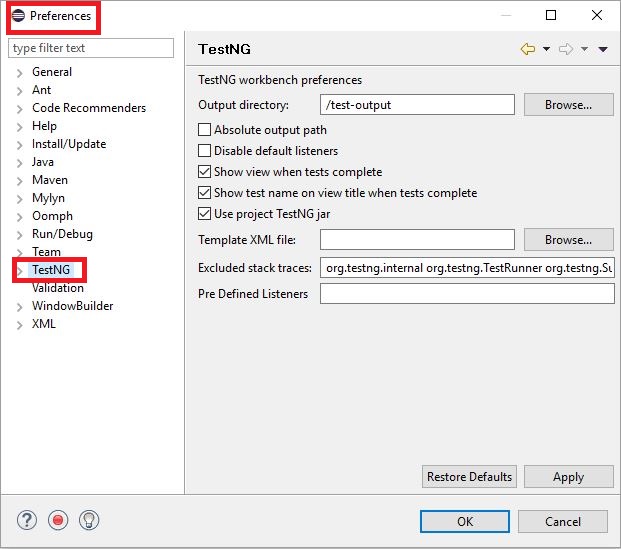The width and height of the screenshot is (621, 549).
Task: Click Browse next to Output directory
Action: coord(569,105)
